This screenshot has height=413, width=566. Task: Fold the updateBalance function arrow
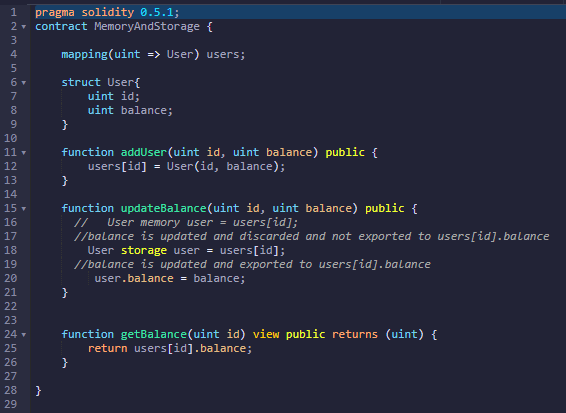point(24,209)
